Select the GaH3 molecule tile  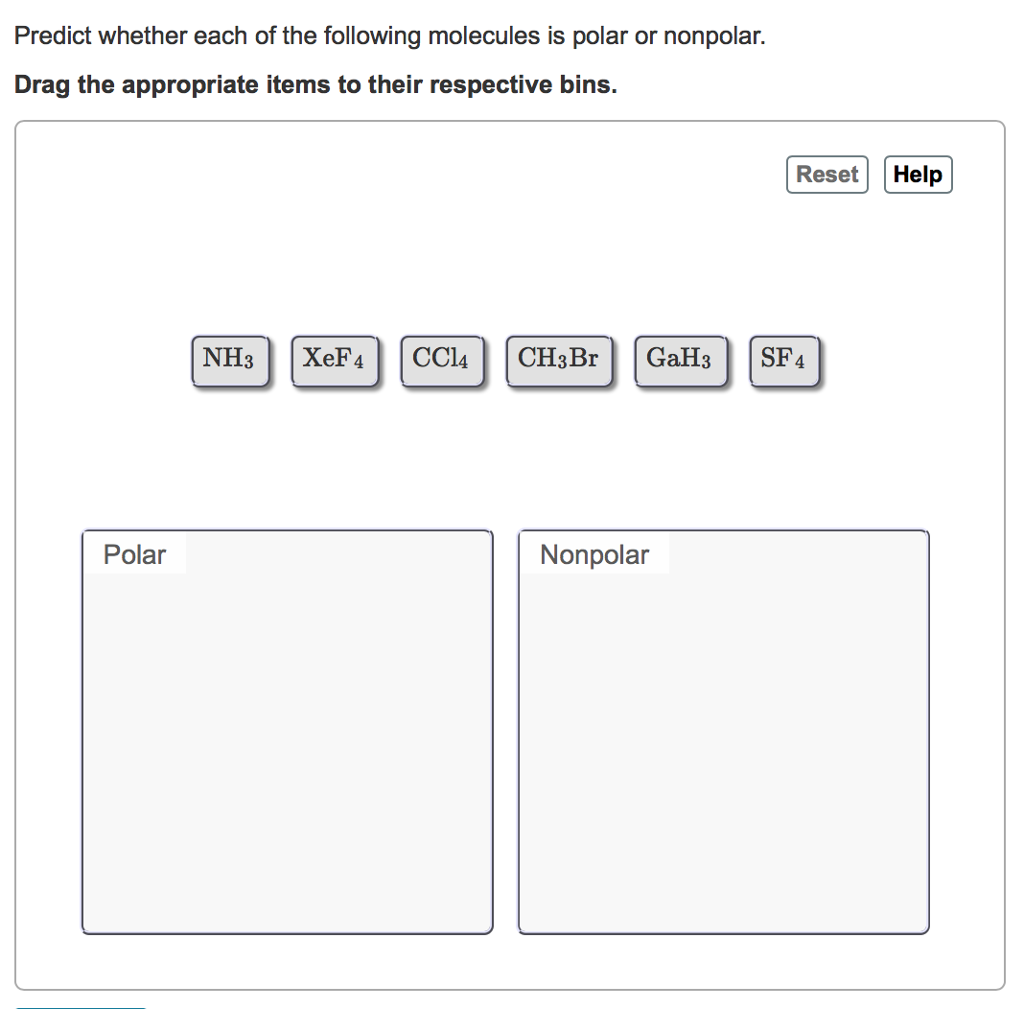tap(681, 360)
